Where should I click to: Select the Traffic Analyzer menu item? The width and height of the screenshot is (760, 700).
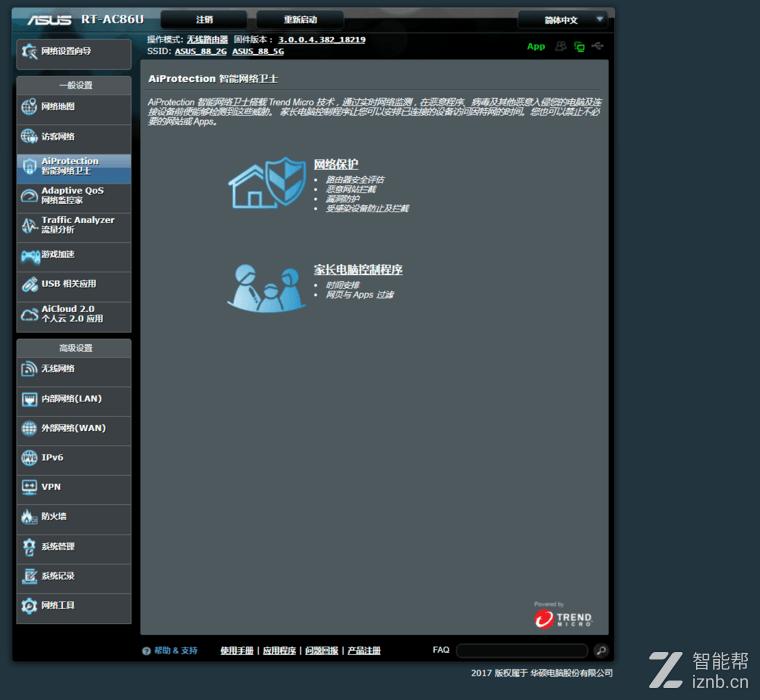point(74,225)
